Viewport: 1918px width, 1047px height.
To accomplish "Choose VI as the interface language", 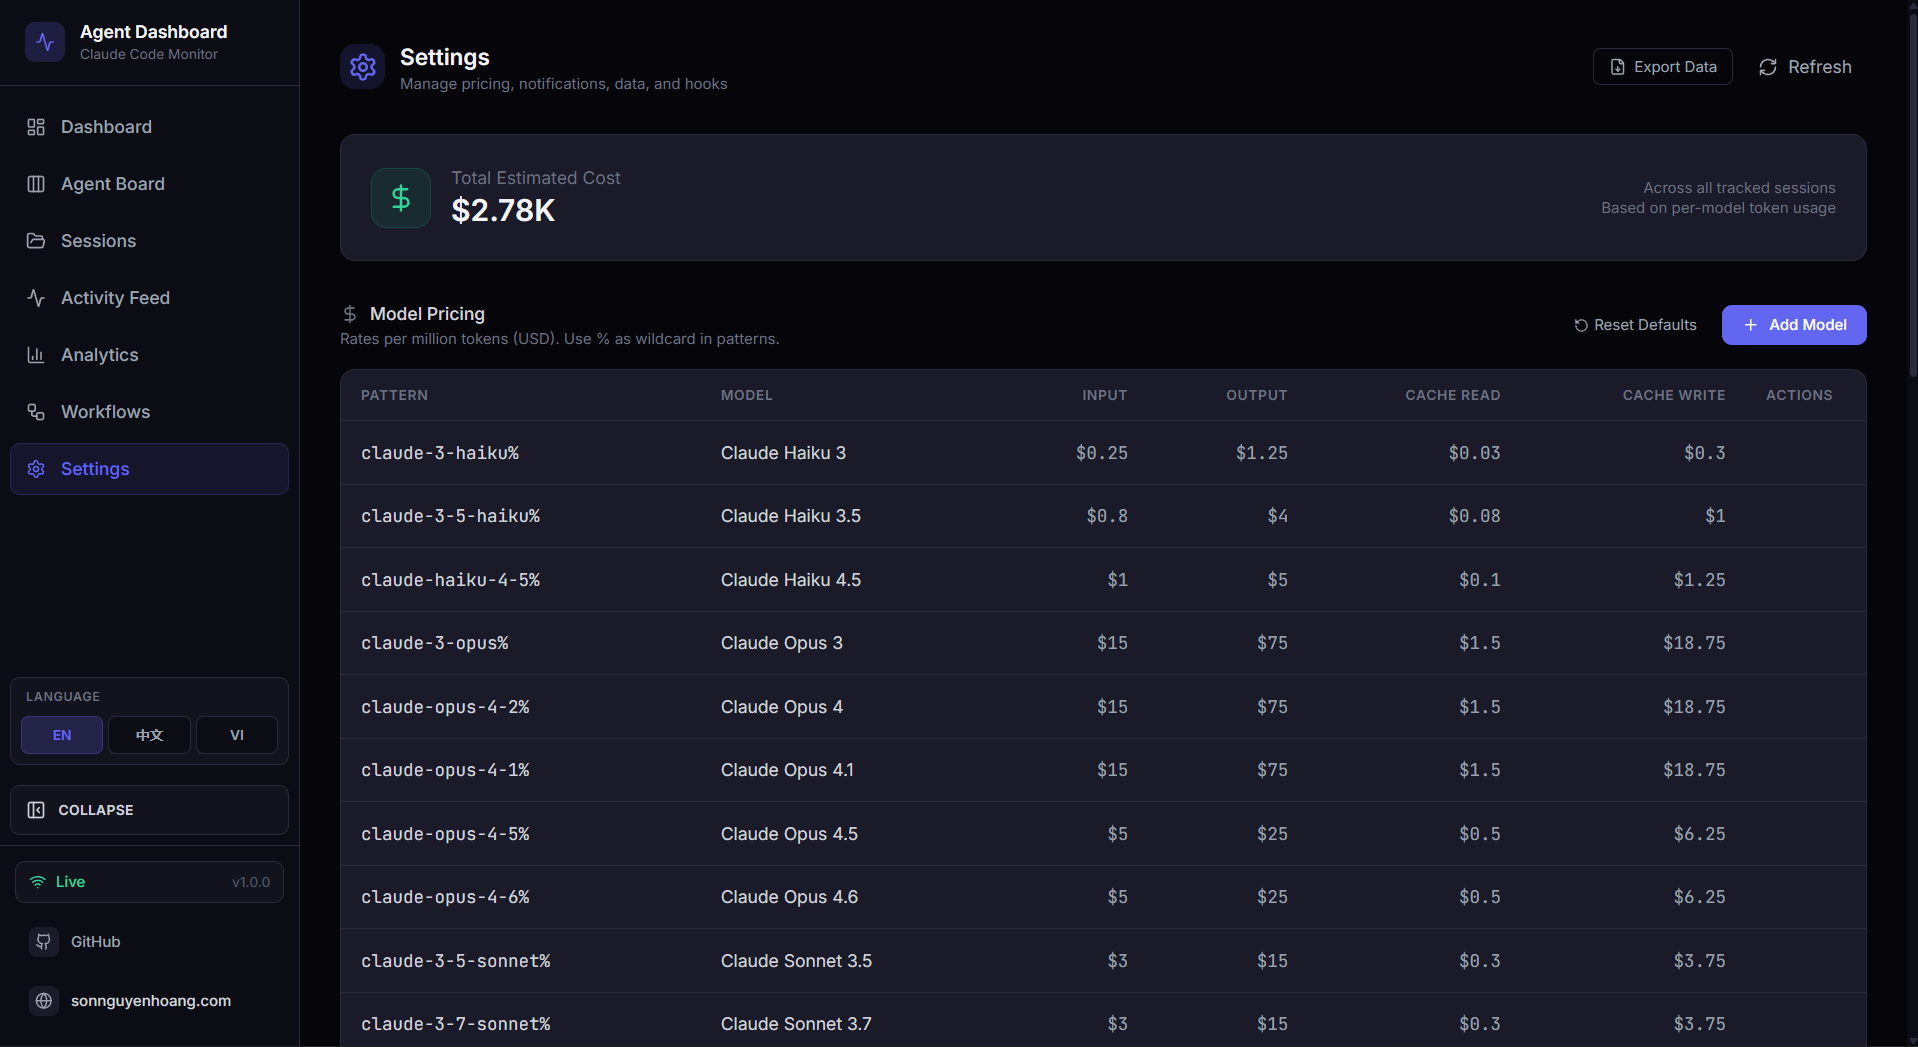I will (236, 735).
